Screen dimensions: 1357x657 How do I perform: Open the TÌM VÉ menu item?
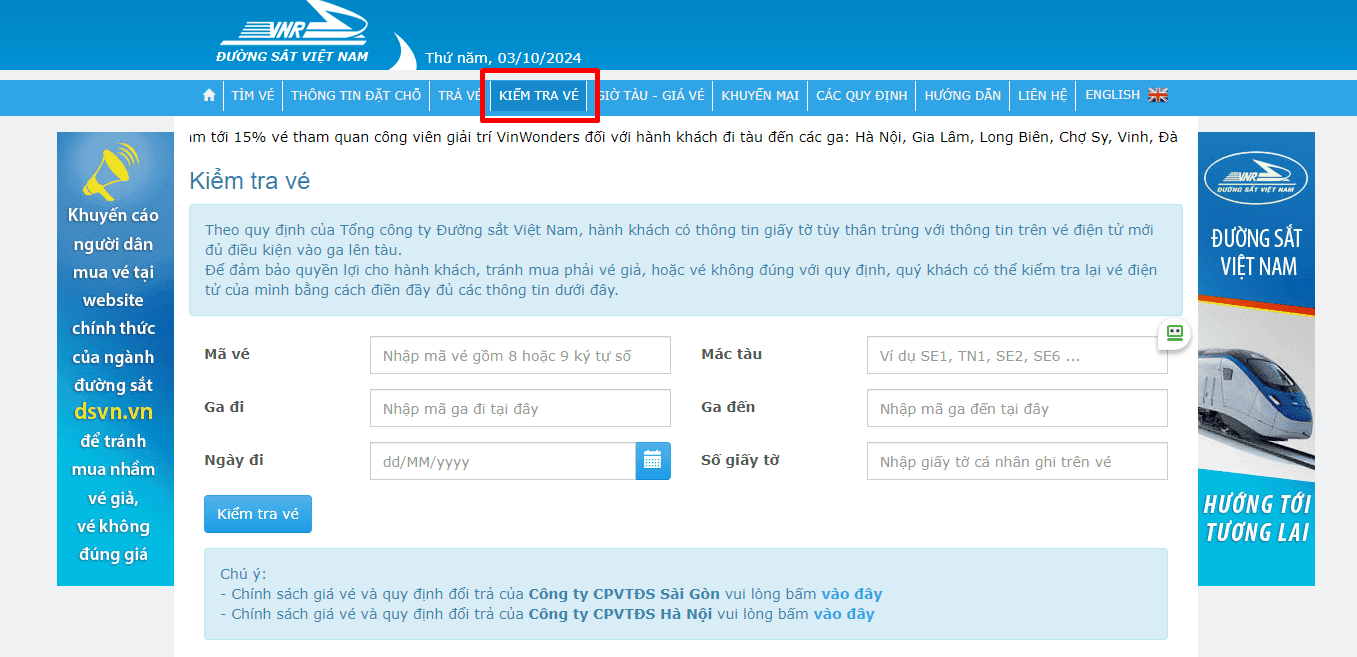[252, 96]
